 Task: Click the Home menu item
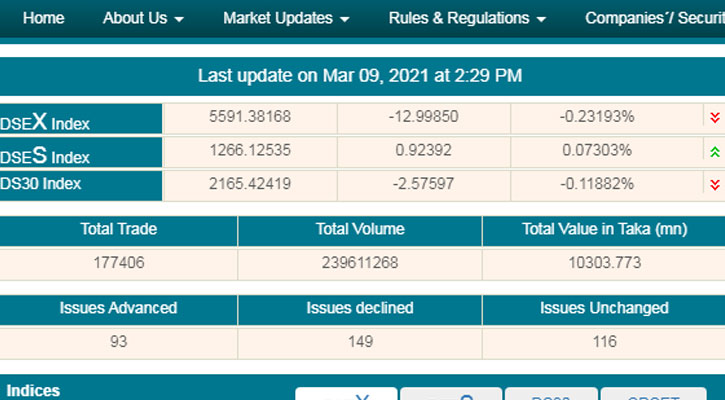tap(43, 18)
